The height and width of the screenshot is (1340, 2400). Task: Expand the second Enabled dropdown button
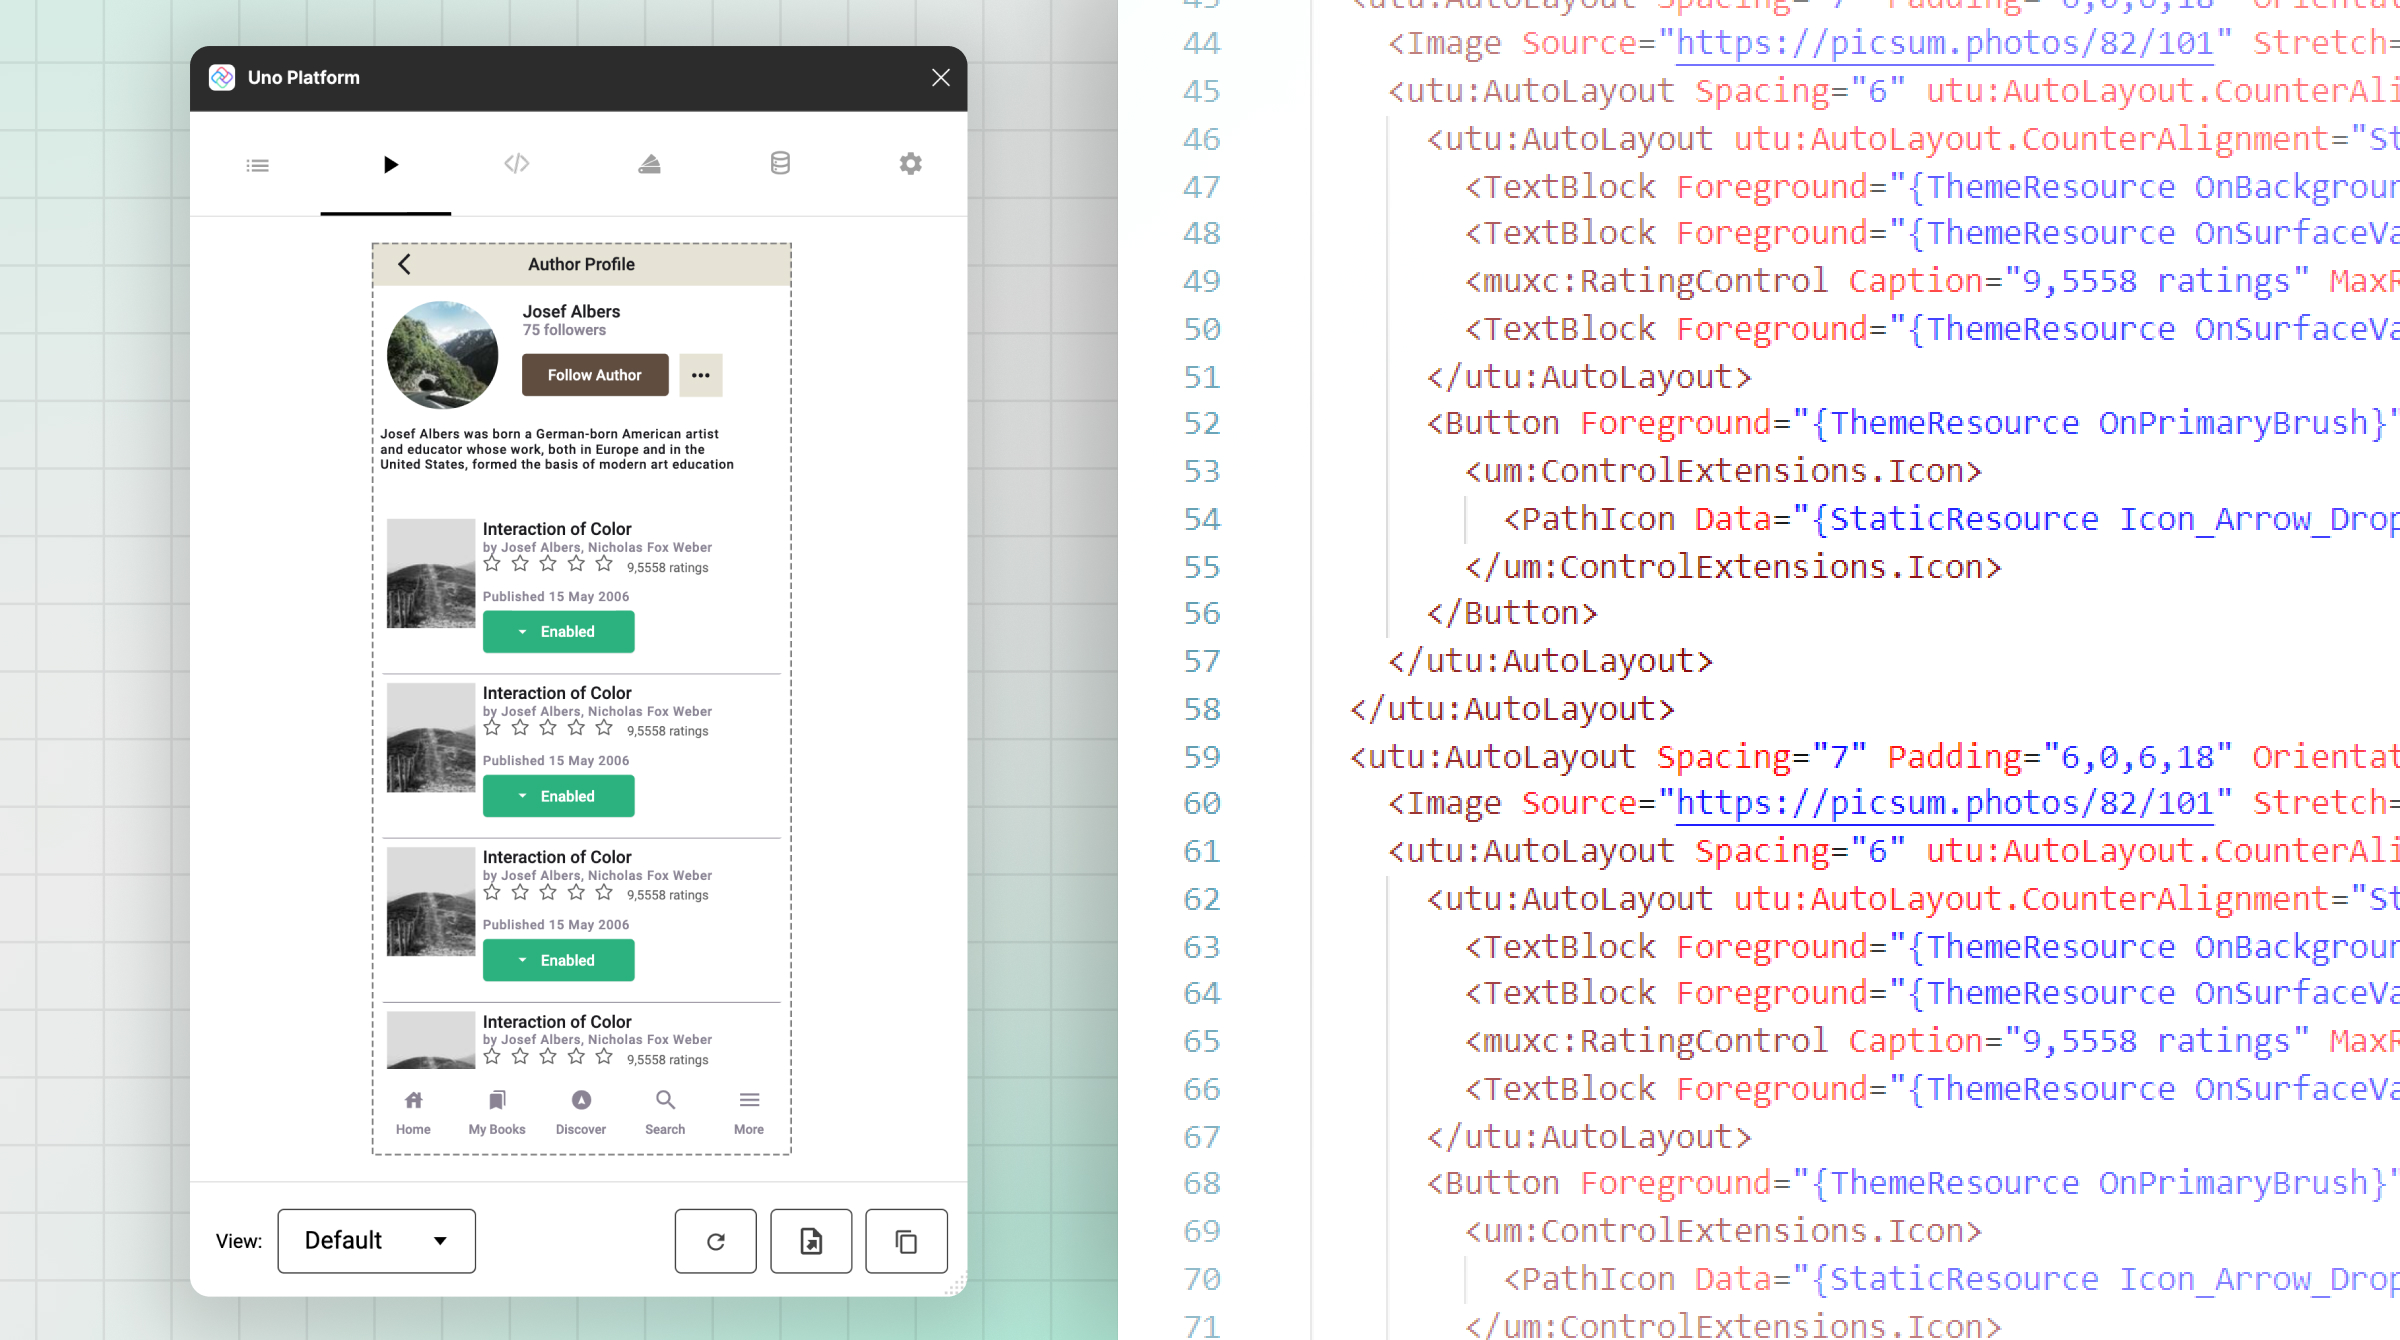coord(558,796)
